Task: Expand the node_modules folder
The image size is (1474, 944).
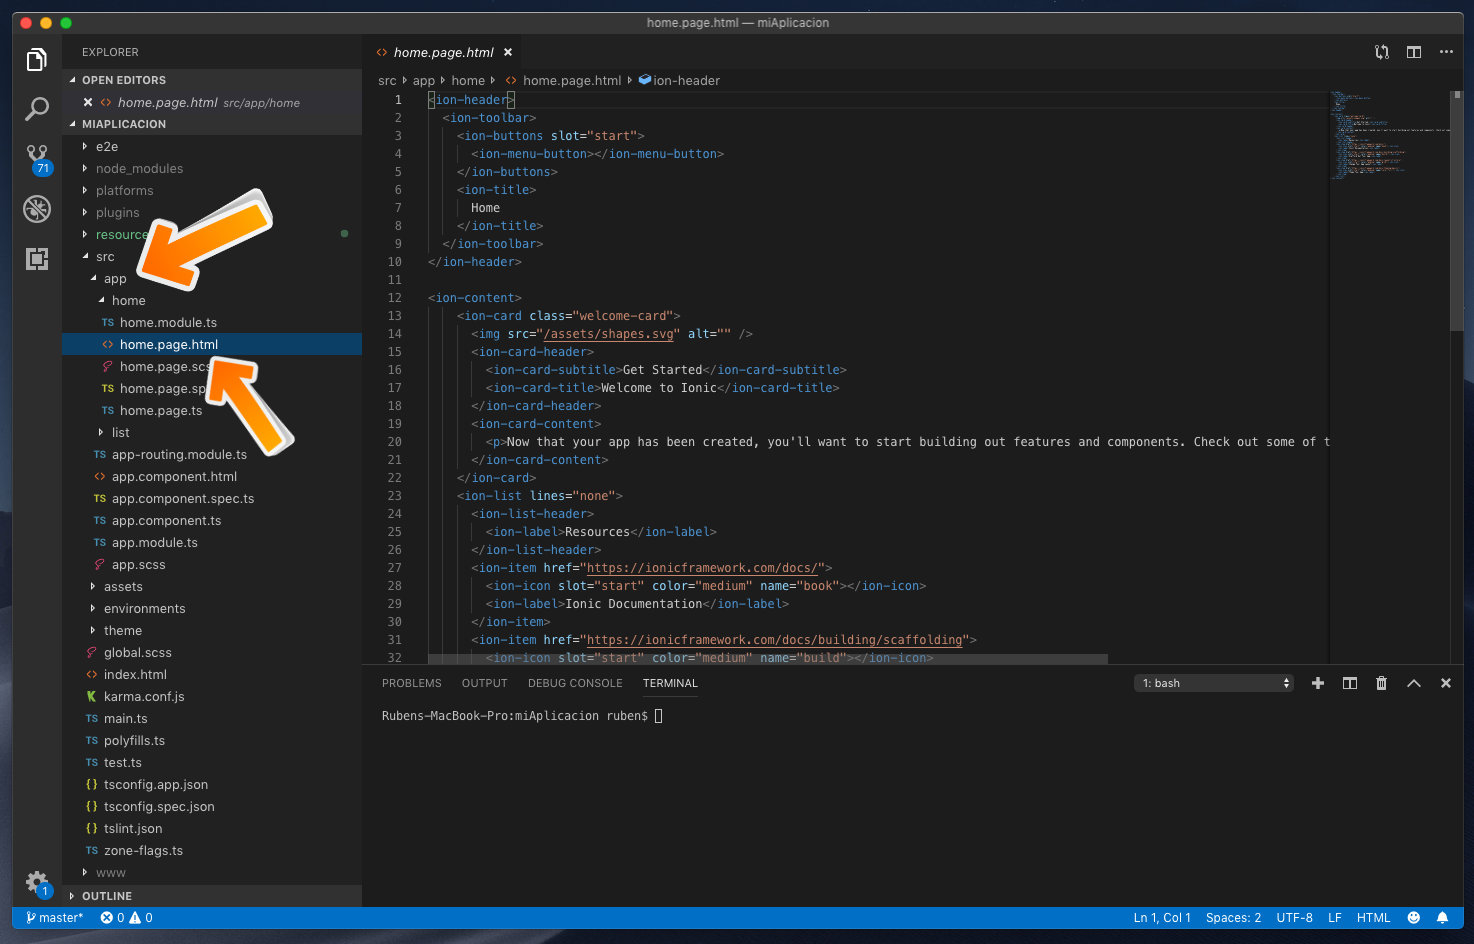Action: (140, 168)
